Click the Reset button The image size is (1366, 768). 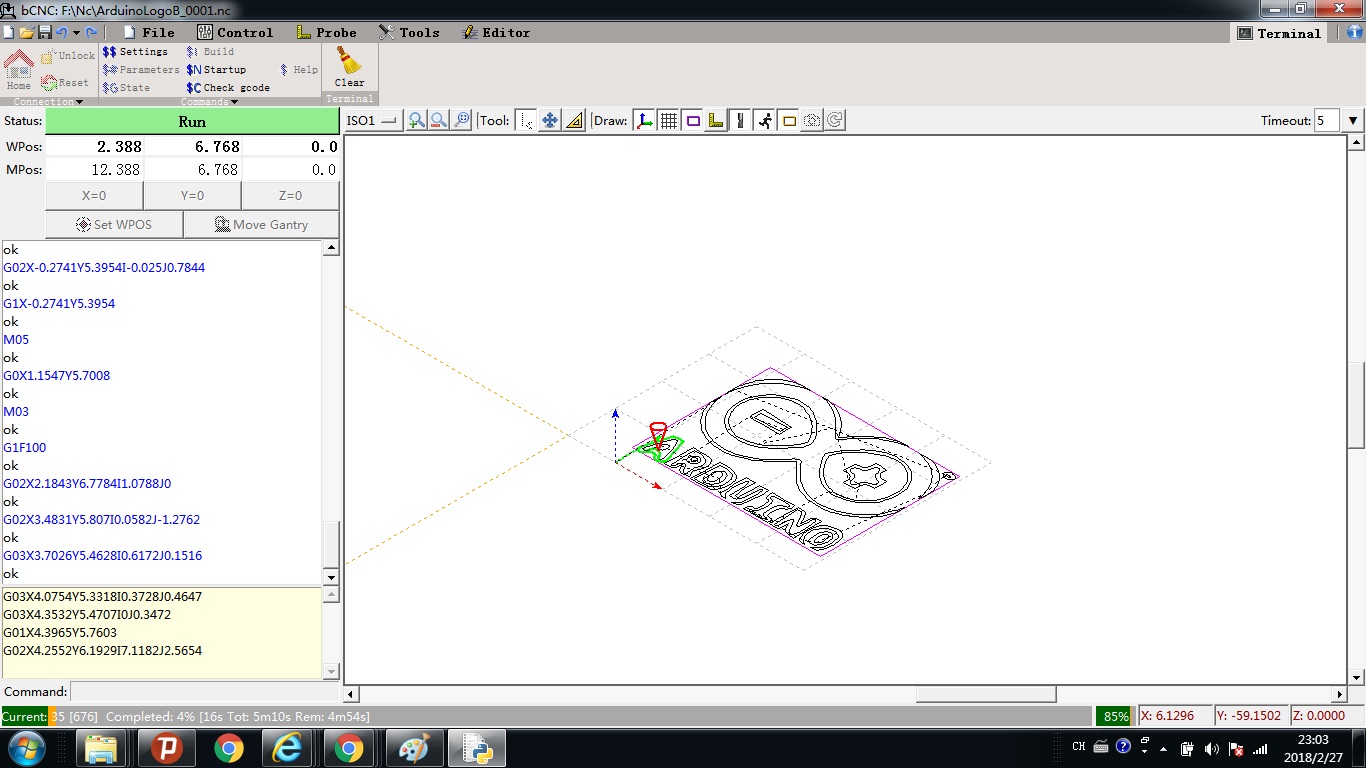coord(65,83)
